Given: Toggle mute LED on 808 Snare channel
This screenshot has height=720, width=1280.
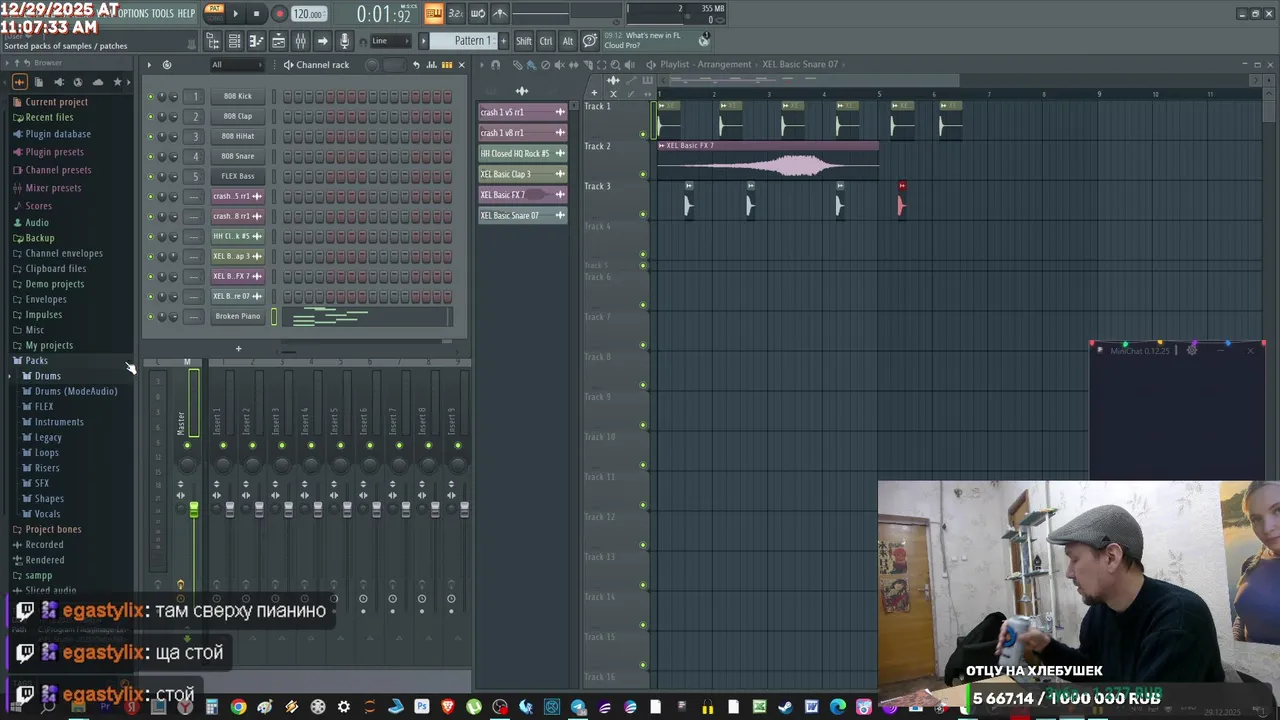Looking at the screenshot, I should (151, 157).
